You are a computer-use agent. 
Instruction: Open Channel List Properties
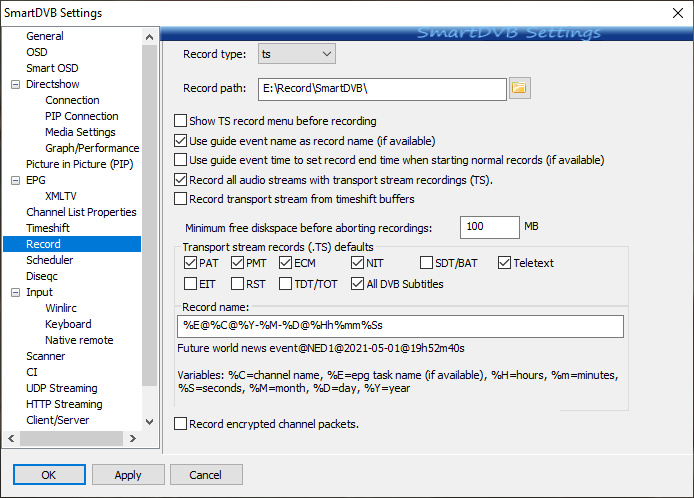(x=81, y=212)
